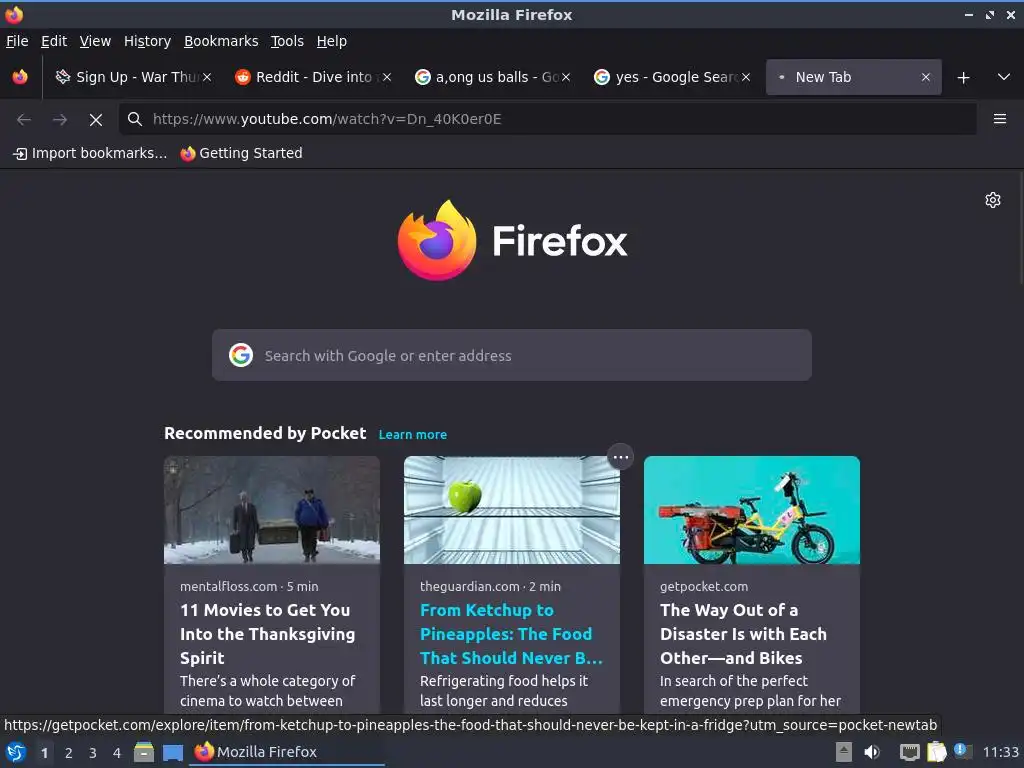Open the desktop start menu bird icon
This screenshot has height=768, width=1024.
click(x=16, y=752)
